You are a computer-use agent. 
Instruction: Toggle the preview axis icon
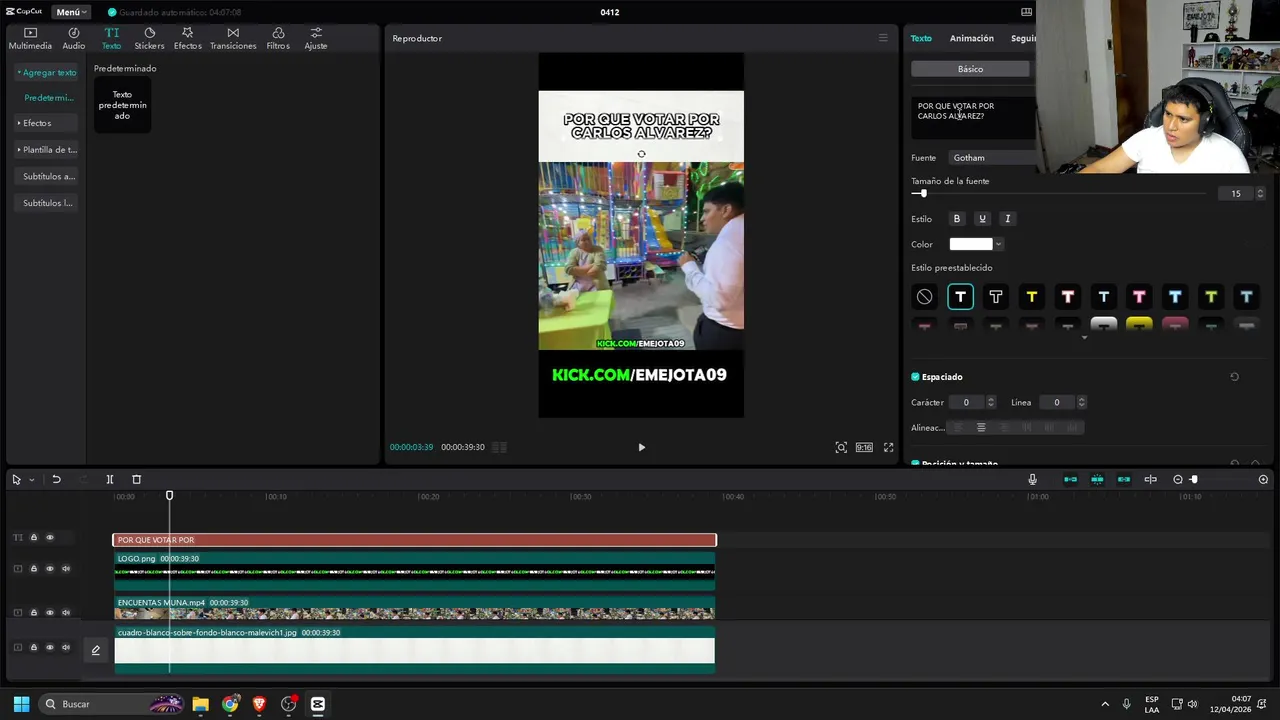pyautogui.click(x=1150, y=480)
